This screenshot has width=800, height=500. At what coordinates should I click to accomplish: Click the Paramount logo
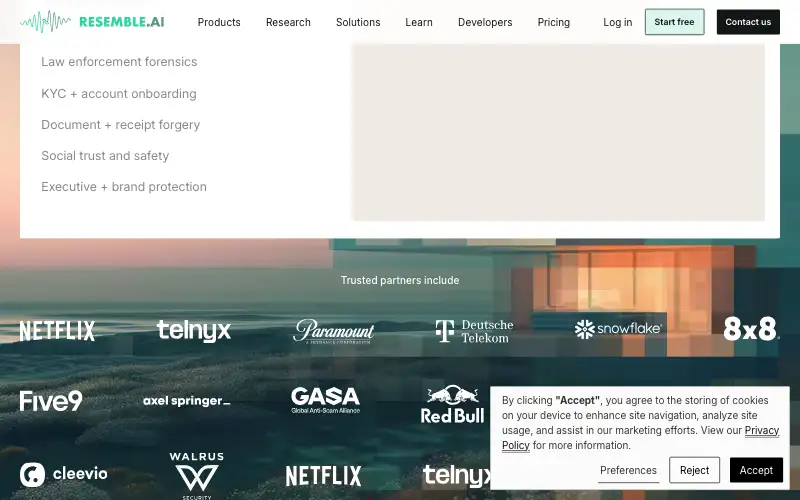point(334,331)
